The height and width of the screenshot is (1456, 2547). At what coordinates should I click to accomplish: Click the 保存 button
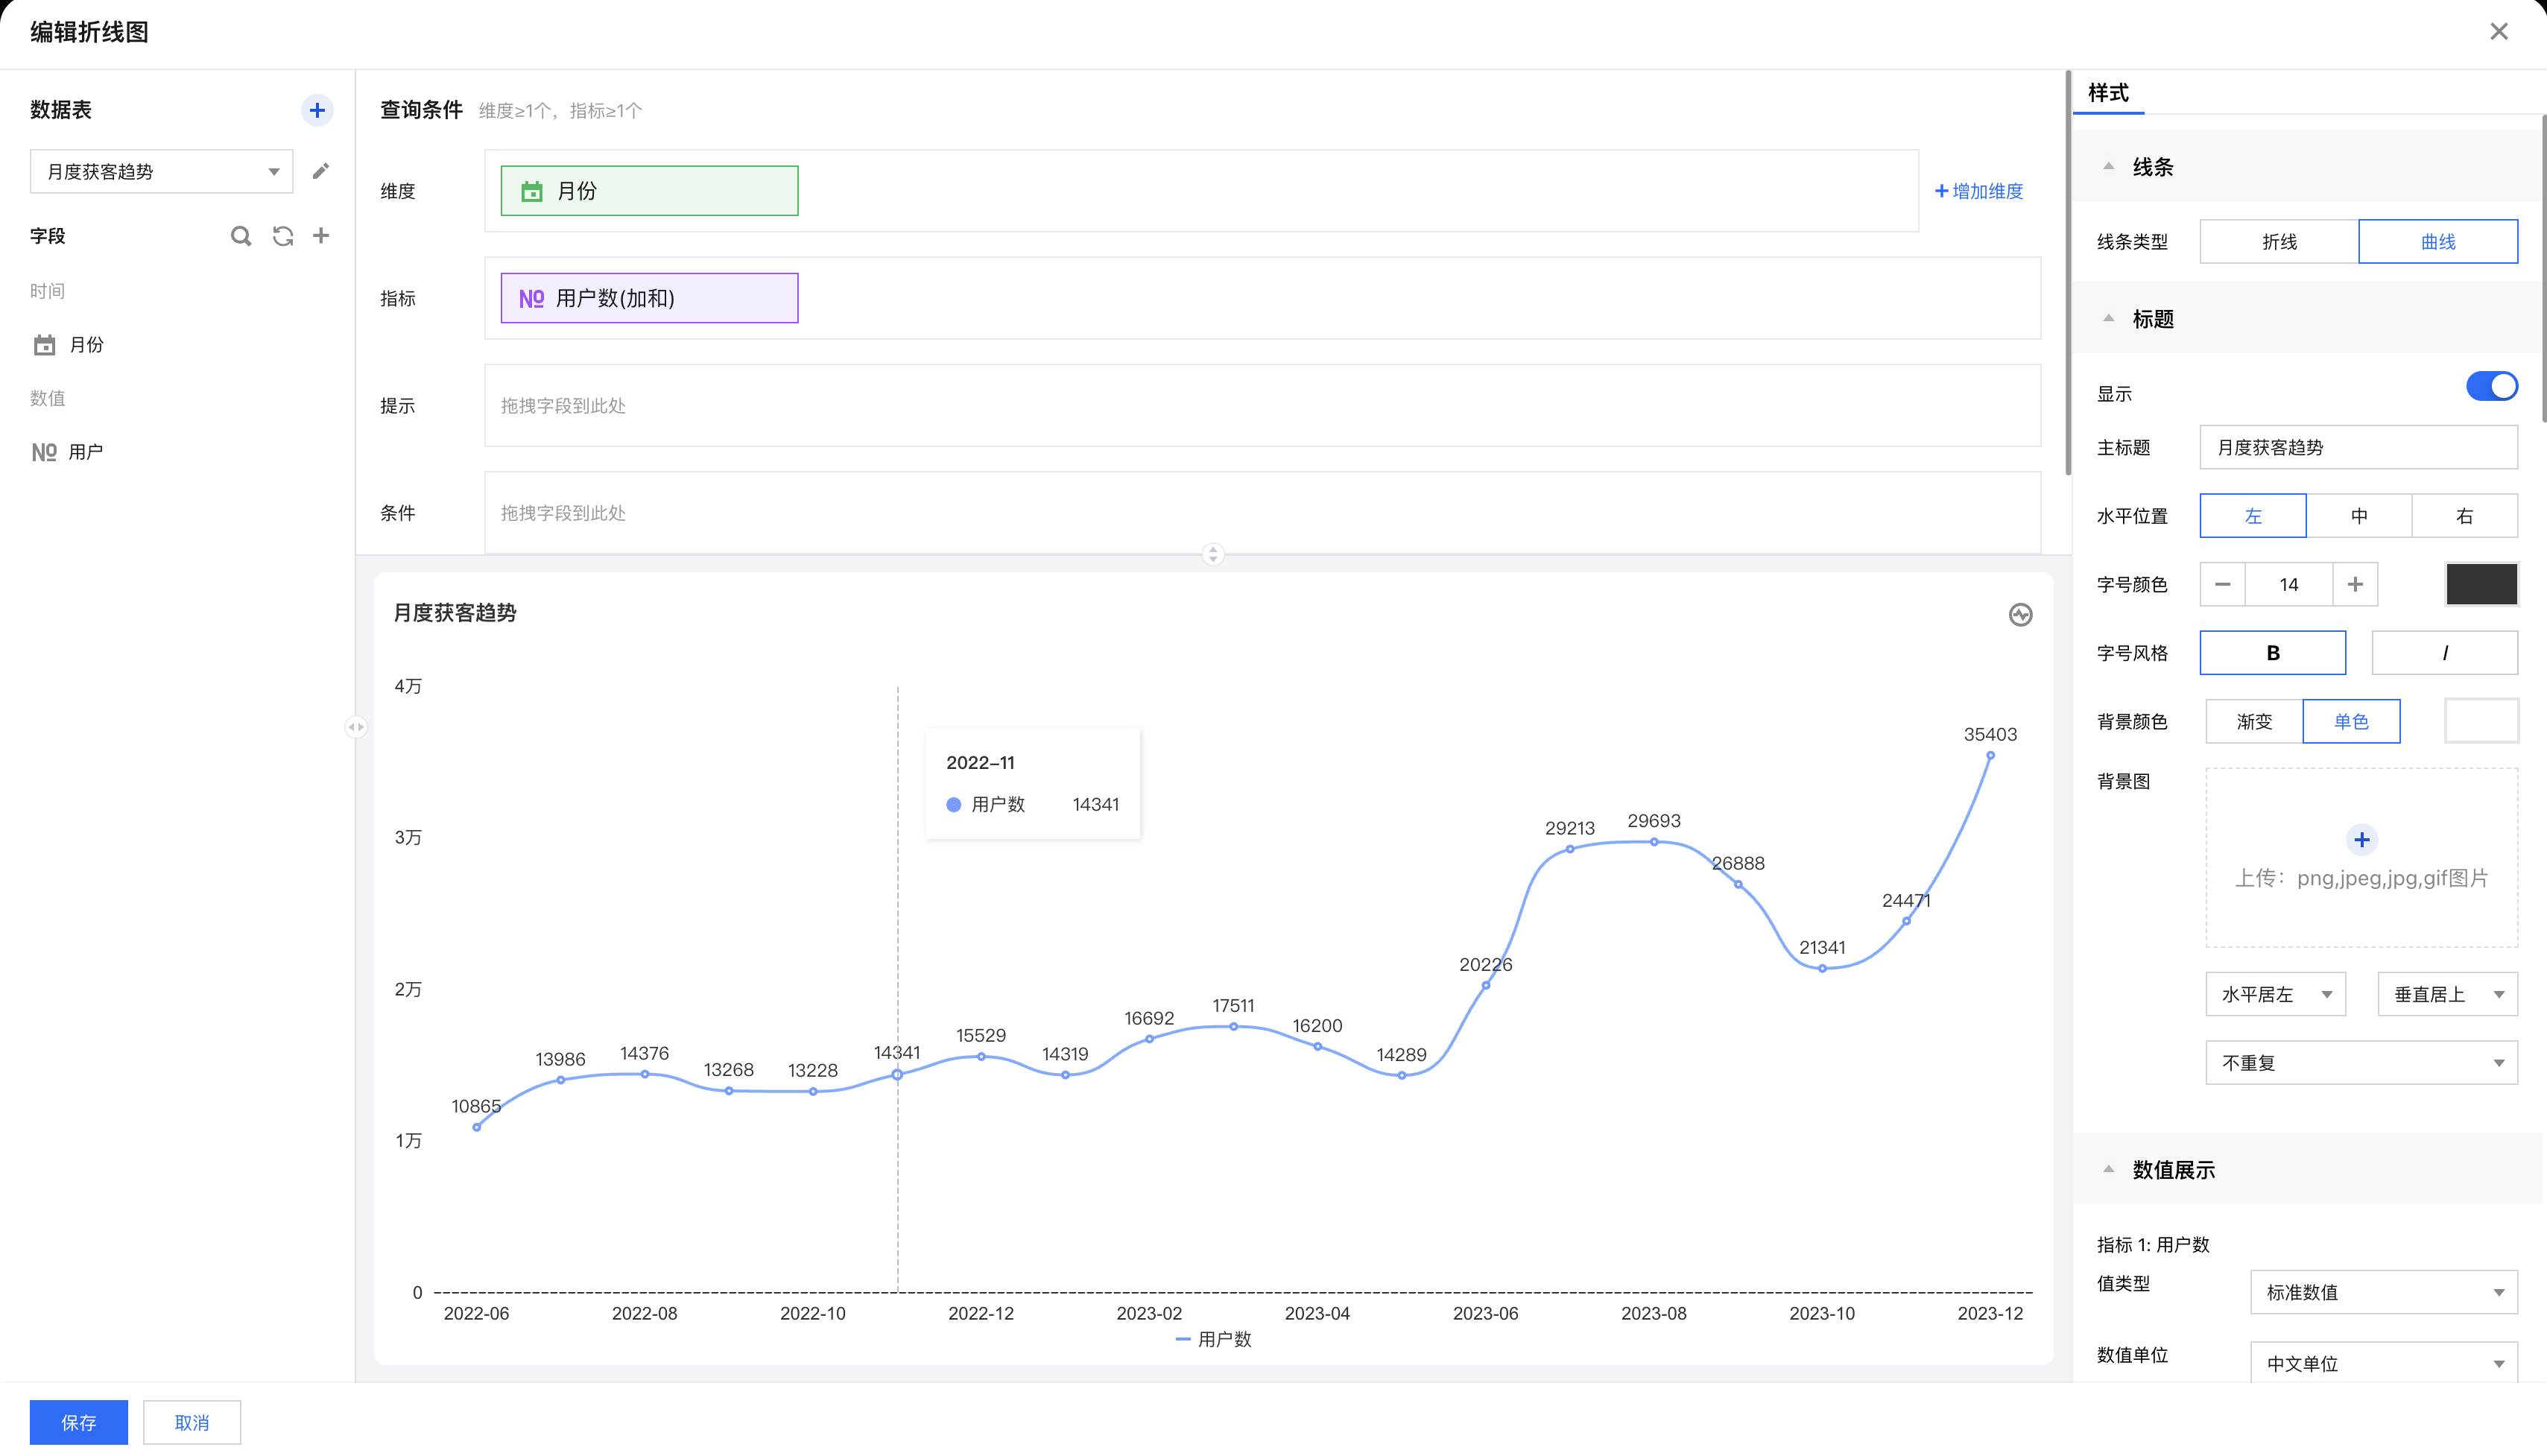point(78,1422)
